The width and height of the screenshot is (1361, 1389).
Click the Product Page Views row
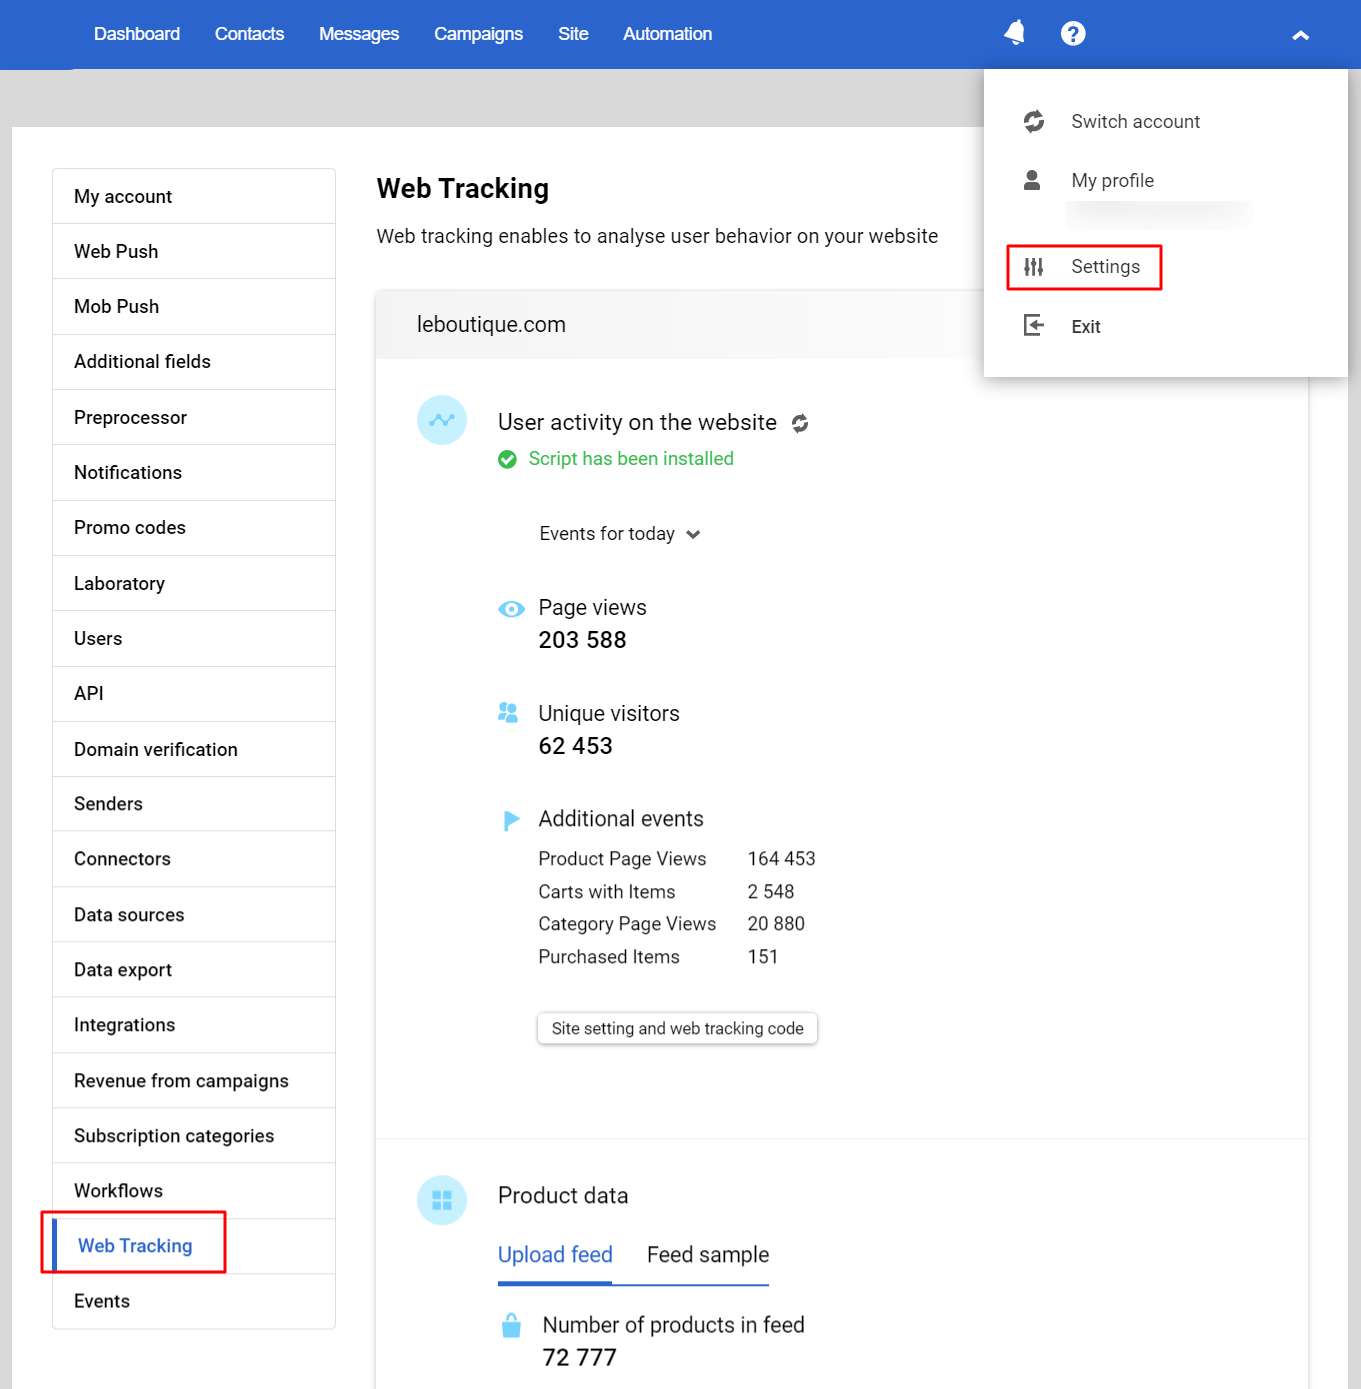677,859
